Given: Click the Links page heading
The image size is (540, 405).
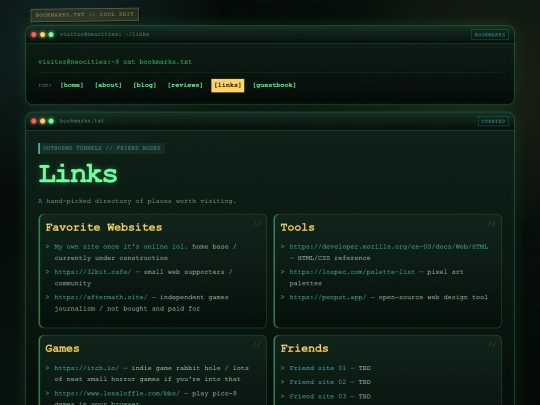Looking at the screenshot, I should tap(78, 174).
